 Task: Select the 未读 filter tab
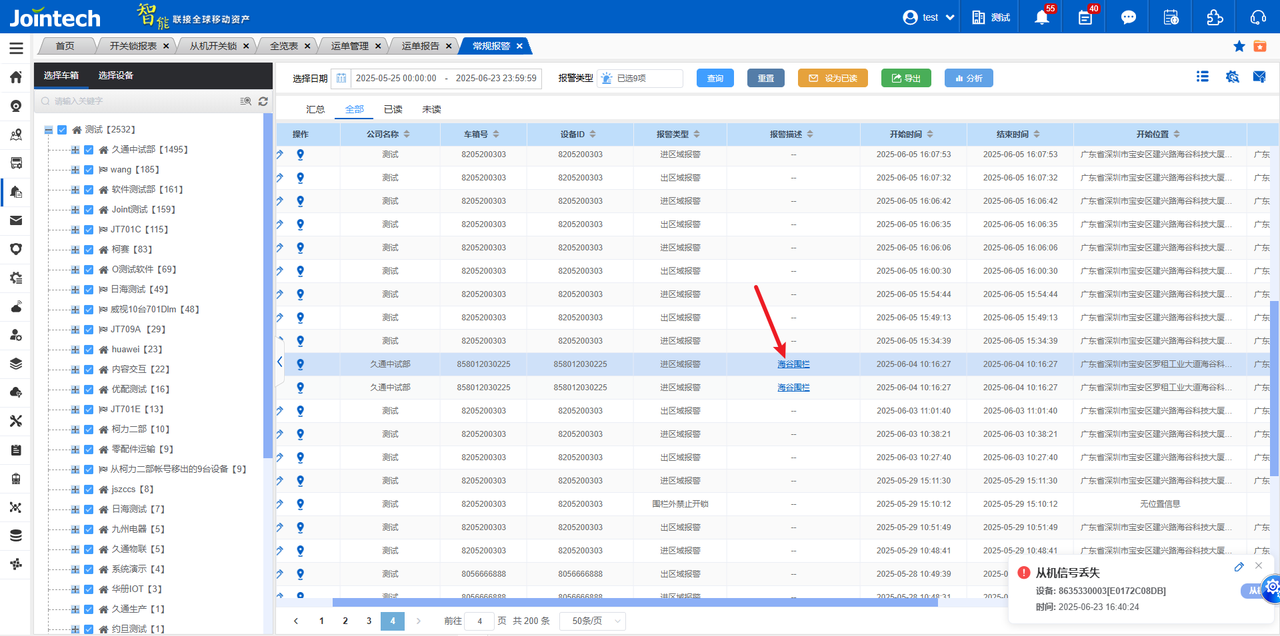point(431,109)
